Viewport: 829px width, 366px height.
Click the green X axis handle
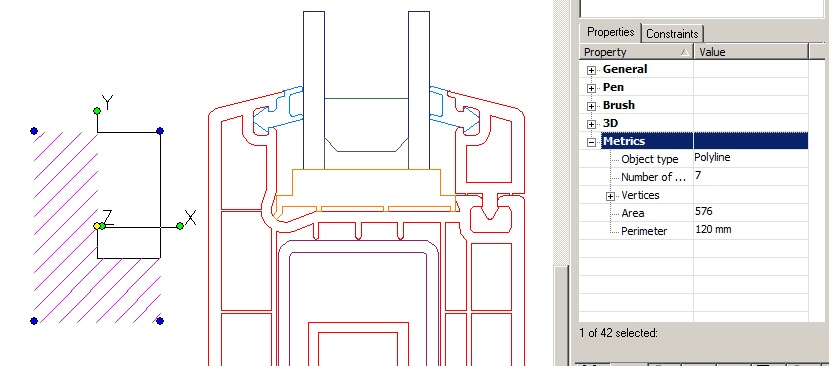[180, 226]
